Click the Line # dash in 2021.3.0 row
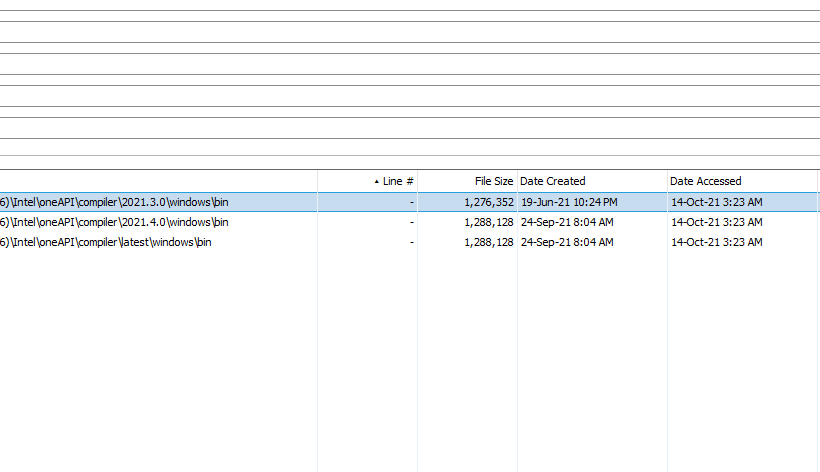The height and width of the screenshot is (472, 820). tap(411, 202)
